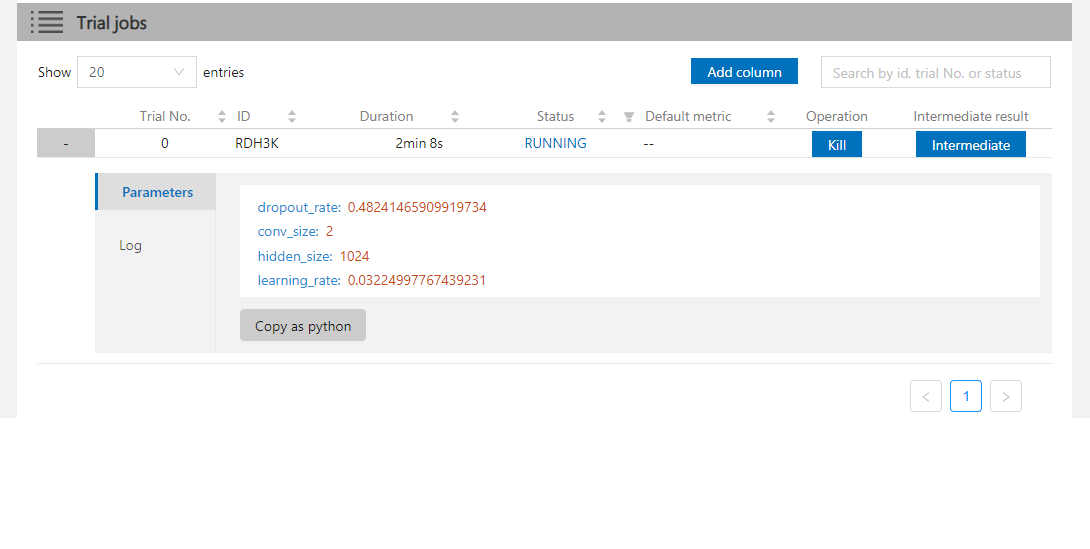Sort trials by Status arrows
This screenshot has width=1090, height=549.
coord(602,117)
